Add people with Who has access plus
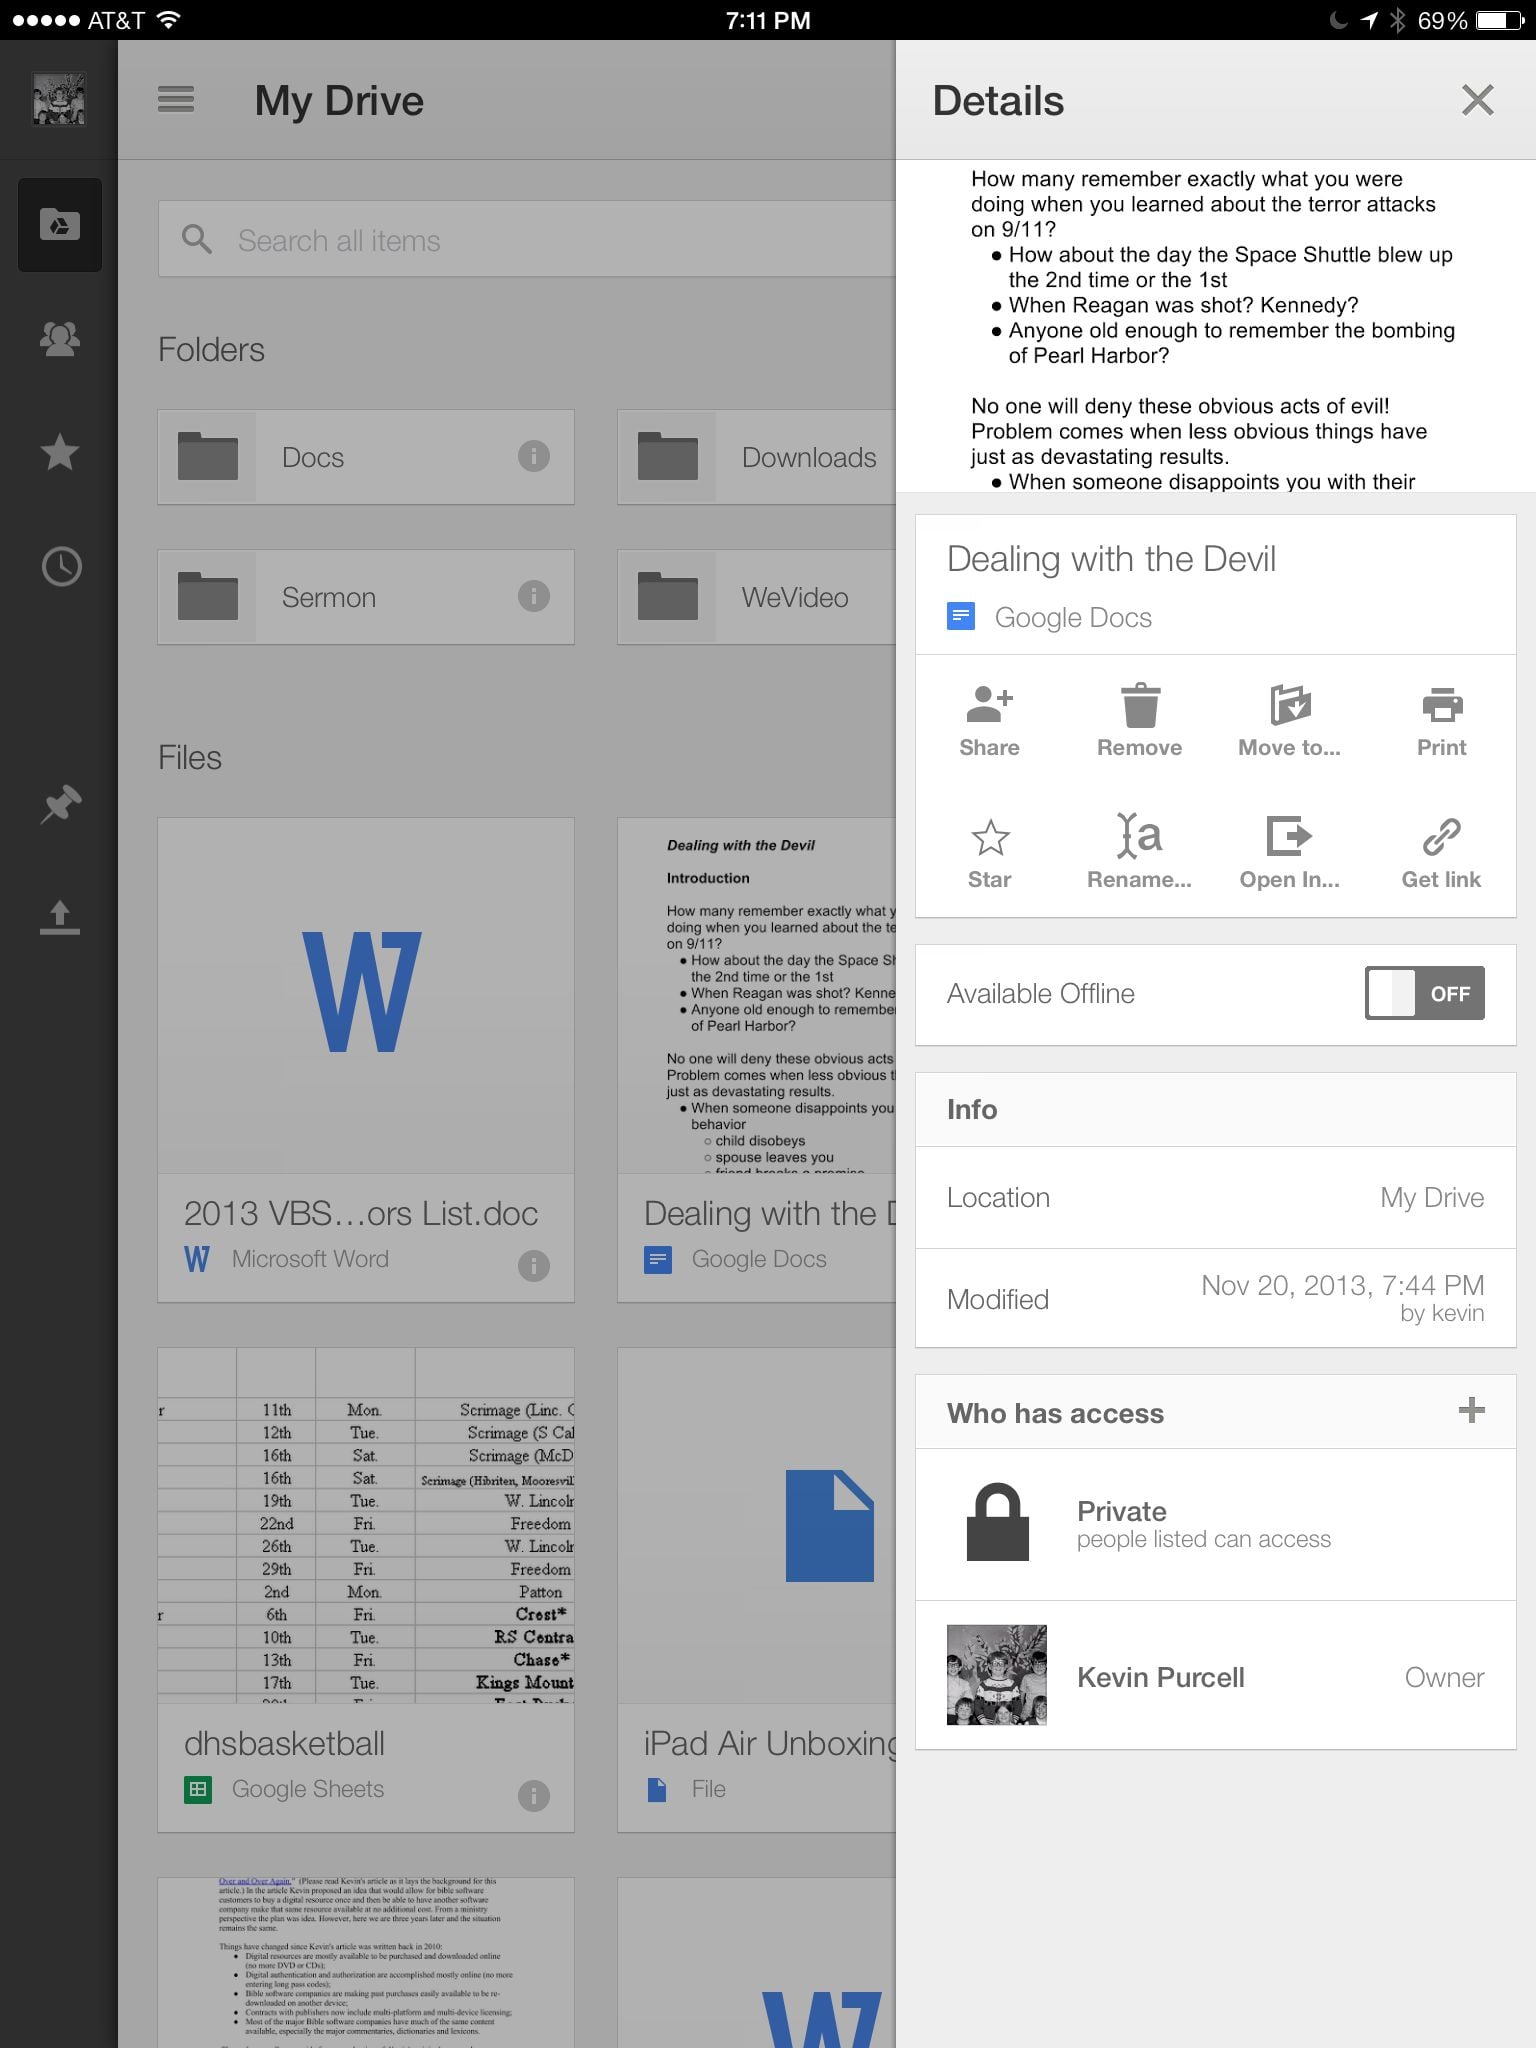The image size is (1536, 2048). pos(1471,1411)
